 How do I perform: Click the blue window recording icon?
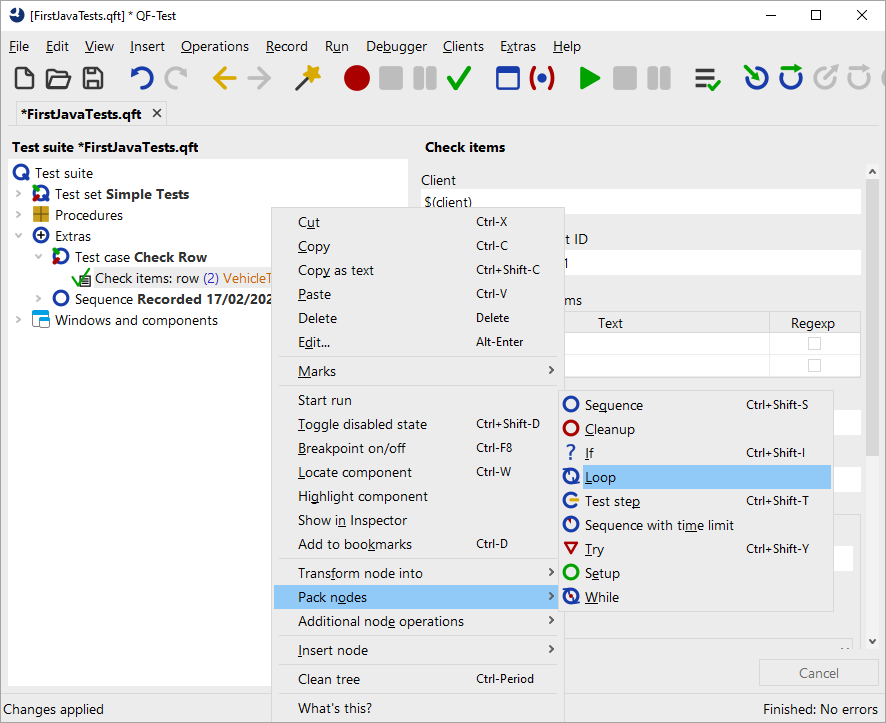[507, 78]
